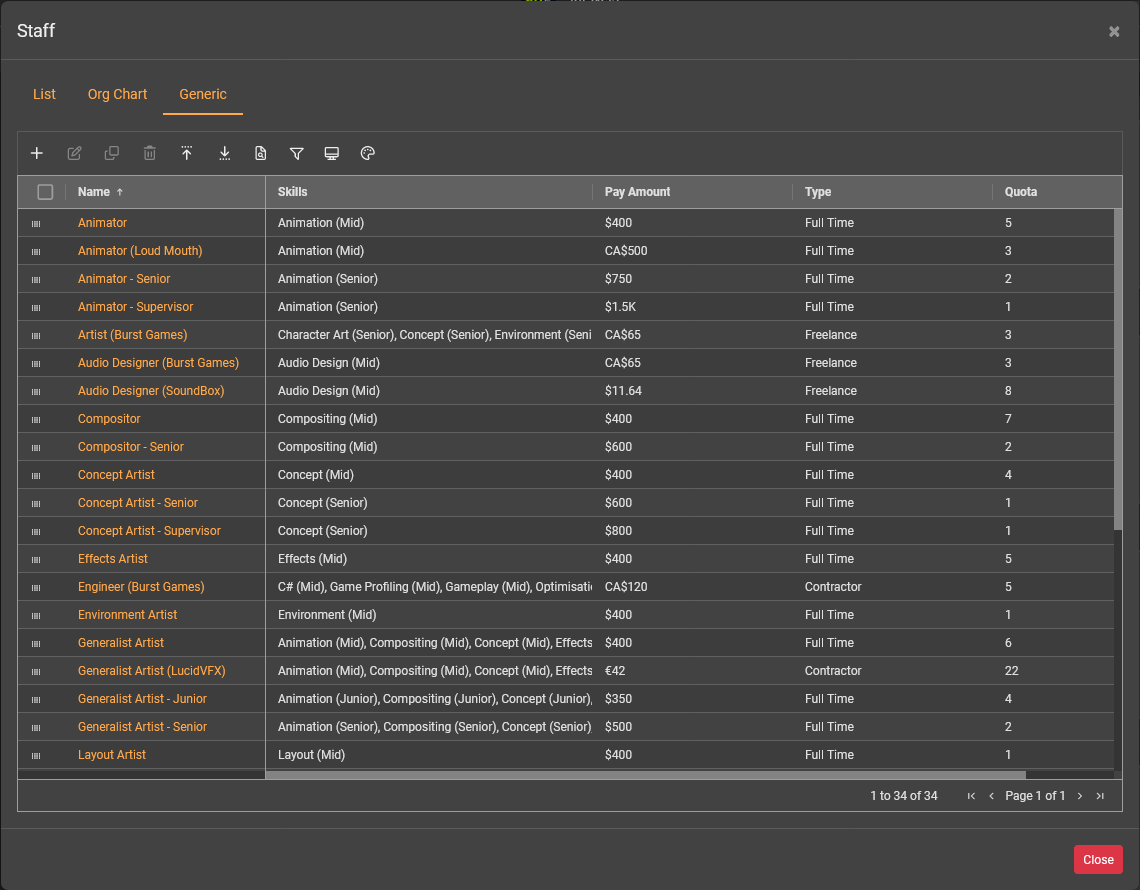Jump to the last page arrow
The height and width of the screenshot is (890, 1140).
pyautogui.click(x=1100, y=796)
